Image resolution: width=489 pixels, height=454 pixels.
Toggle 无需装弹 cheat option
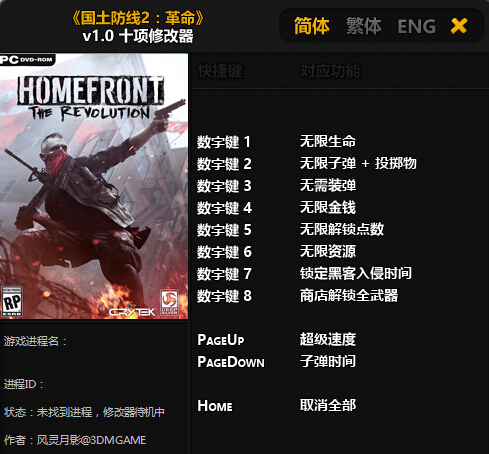pyautogui.click(x=328, y=185)
